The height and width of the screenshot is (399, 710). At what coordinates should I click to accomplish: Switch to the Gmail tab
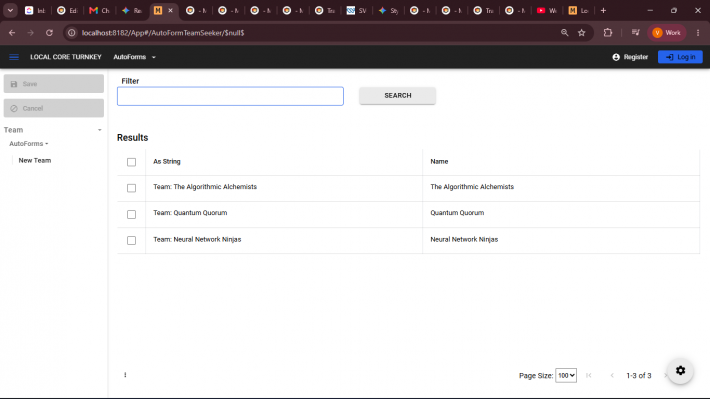[x=100, y=10]
